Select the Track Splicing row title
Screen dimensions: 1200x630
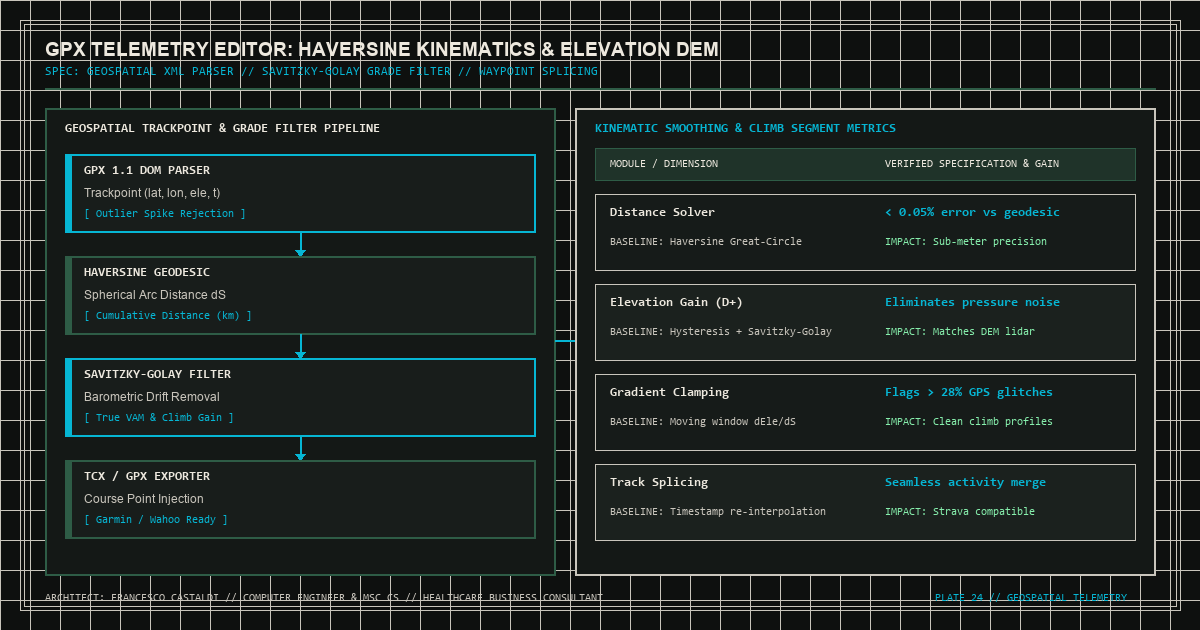coord(659,482)
